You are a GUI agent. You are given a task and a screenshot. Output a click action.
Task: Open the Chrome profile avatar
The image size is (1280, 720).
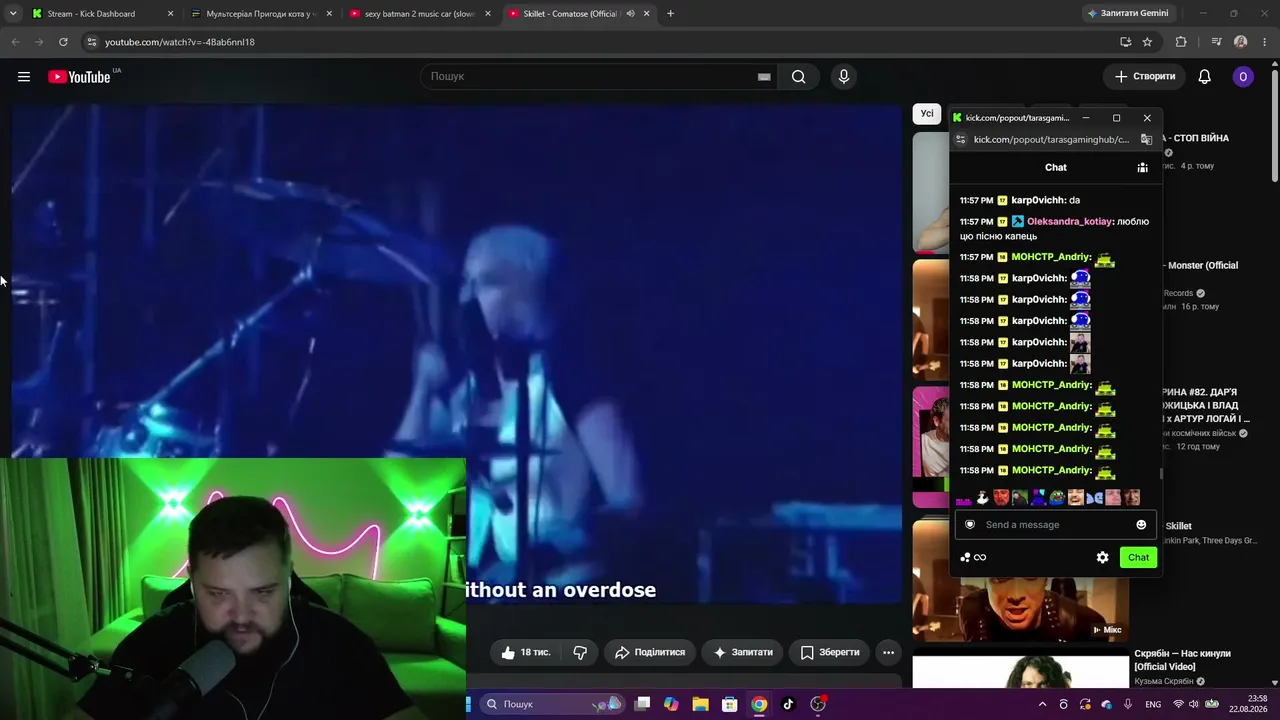click(x=1241, y=42)
